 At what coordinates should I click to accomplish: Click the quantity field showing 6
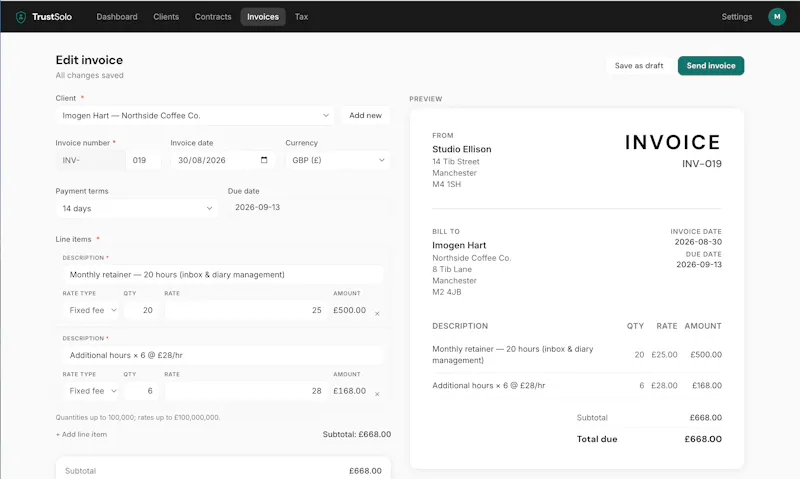[x=140, y=391]
